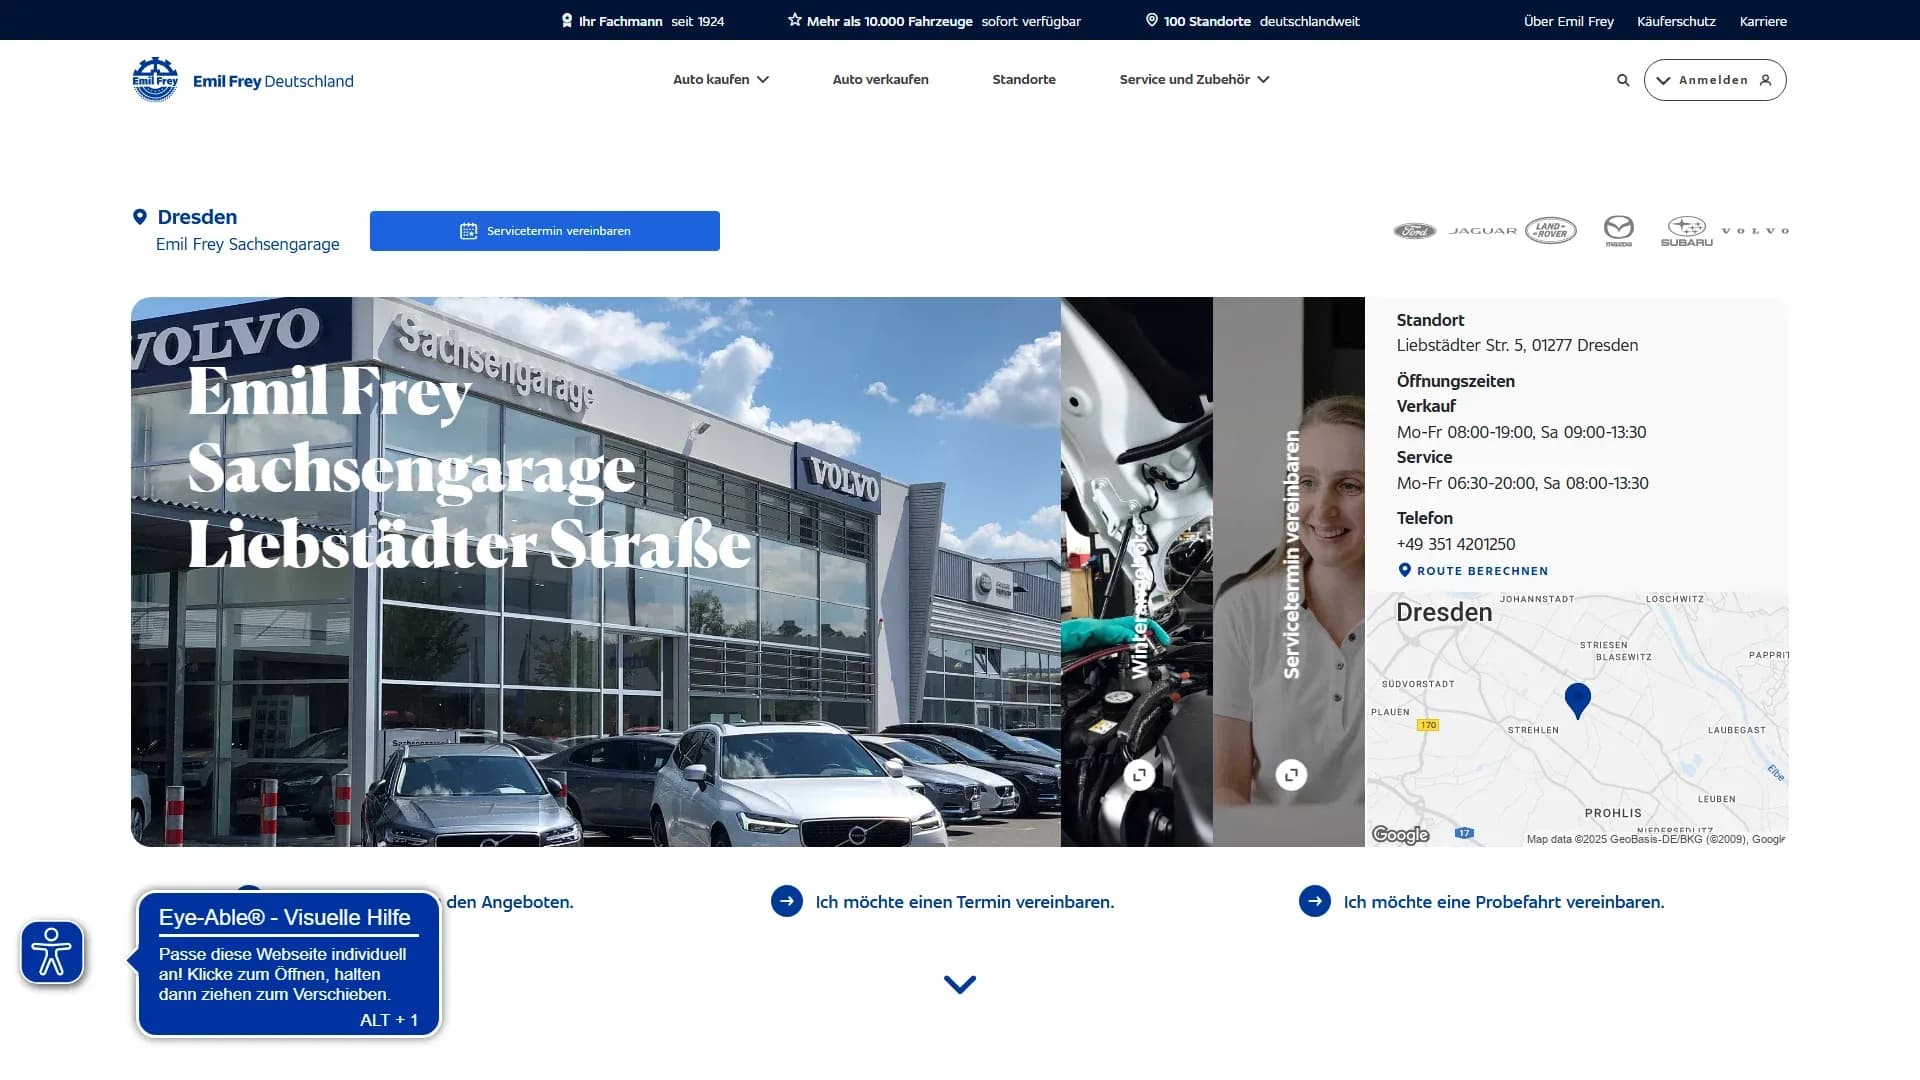Click the blue map location pin
1920x1080 pixels.
tap(1577, 699)
